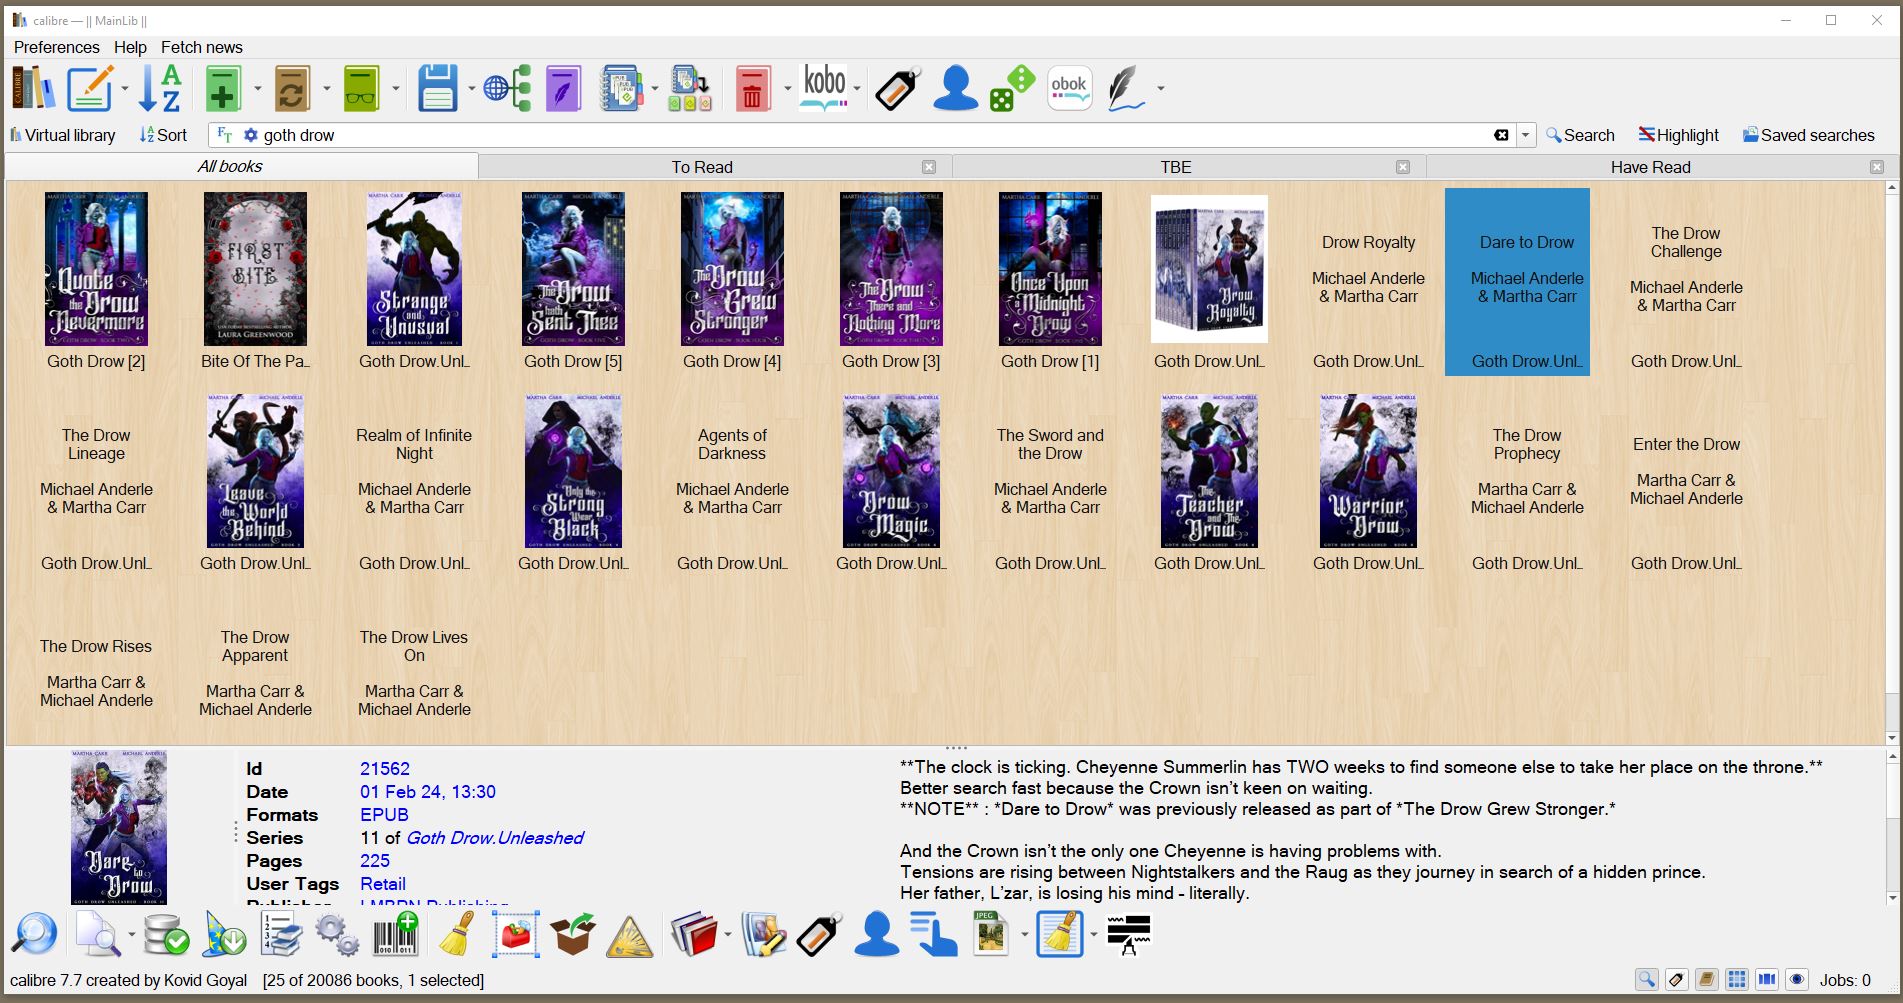Open the Preferences menu

click(56, 47)
